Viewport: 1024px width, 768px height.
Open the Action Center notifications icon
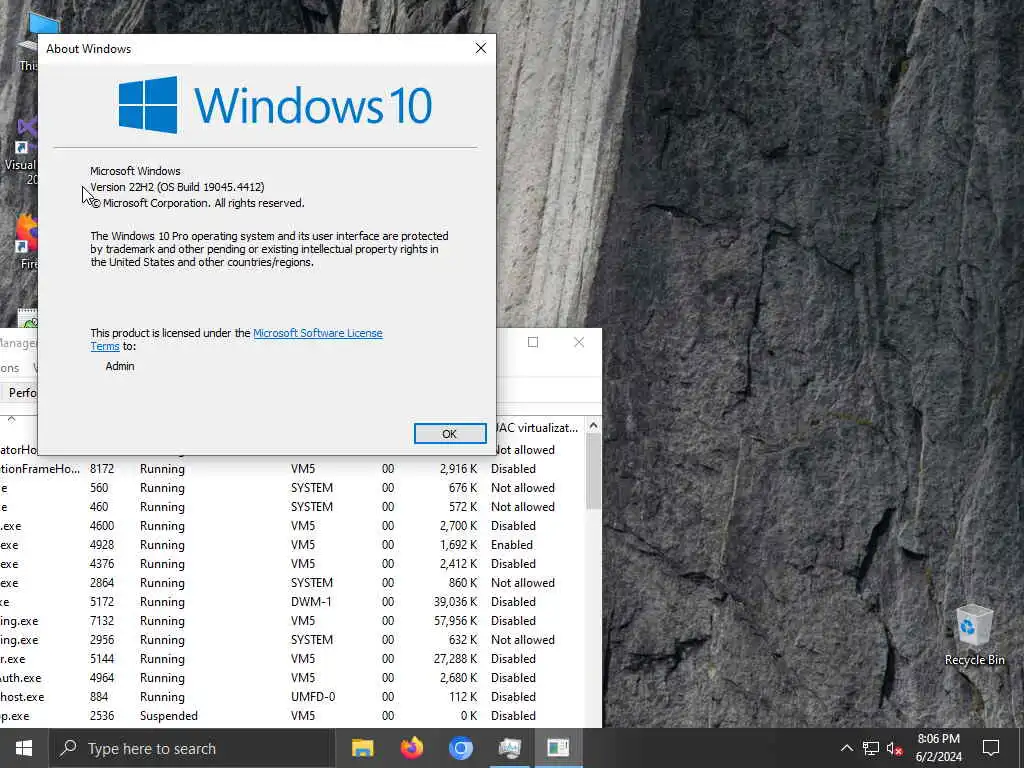pyautogui.click(x=991, y=748)
